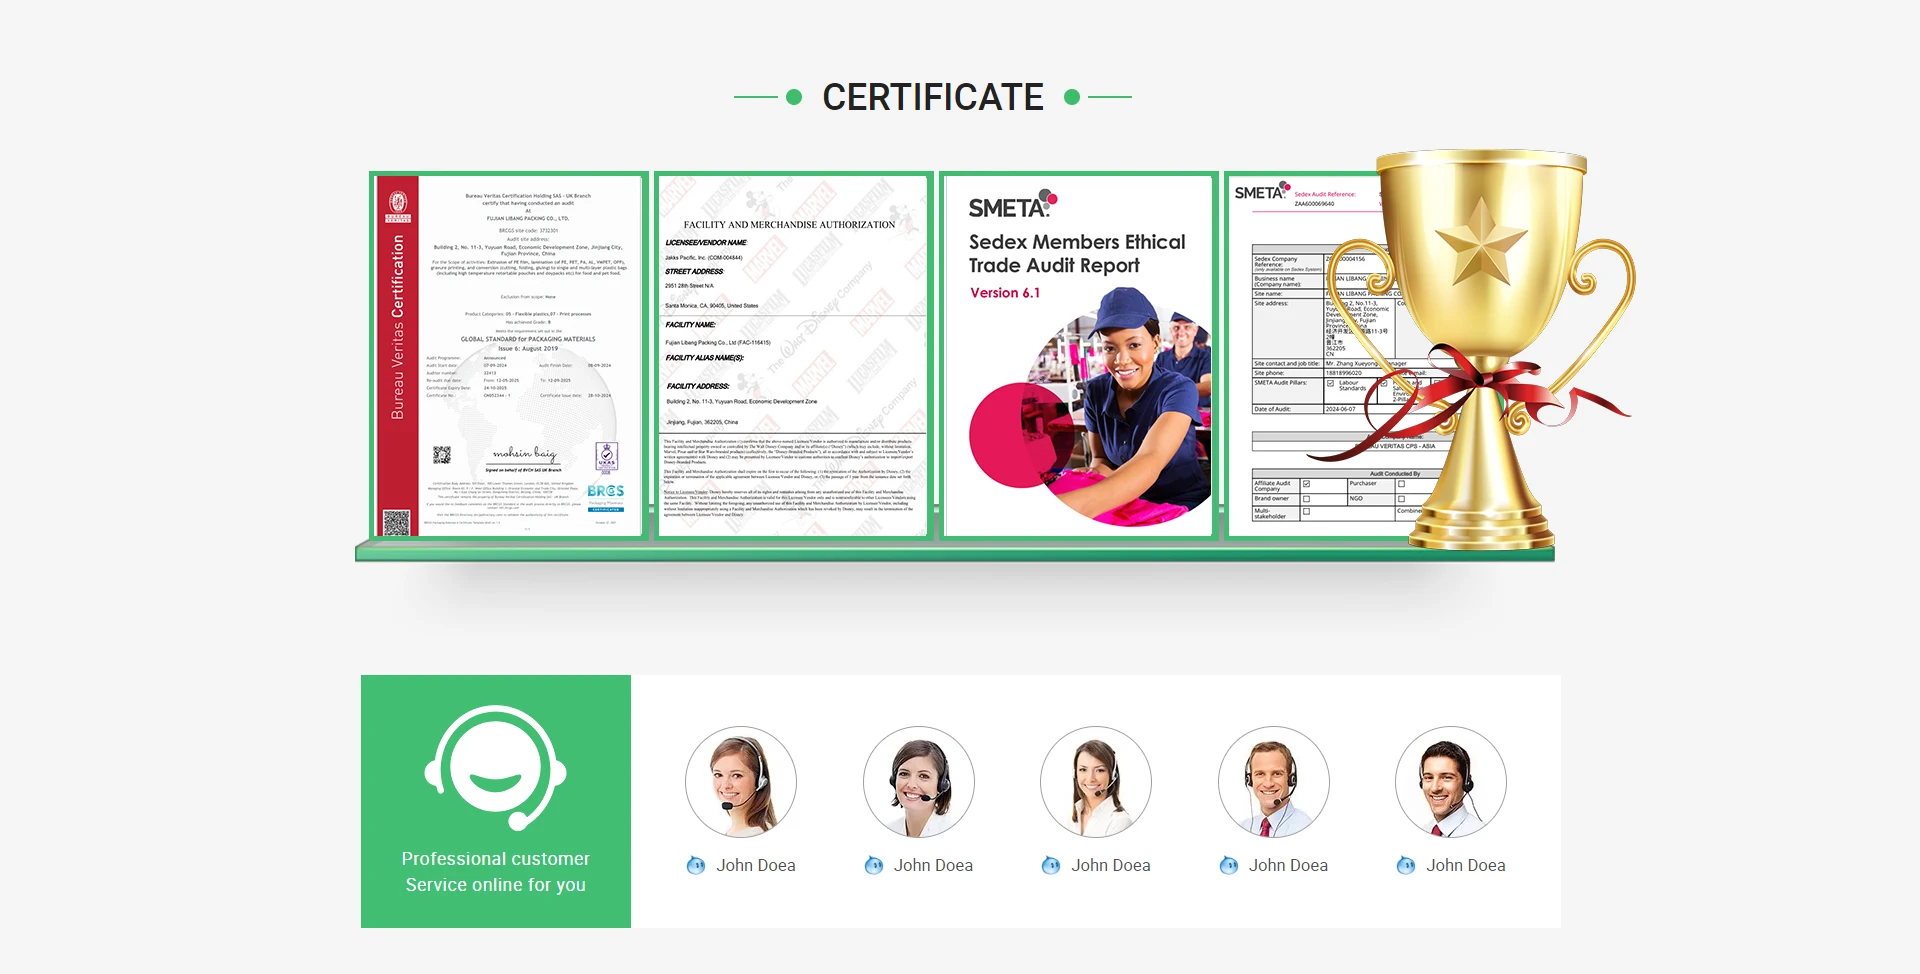Click the chat icon under the middle agent's photo

pyautogui.click(x=1051, y=865)
